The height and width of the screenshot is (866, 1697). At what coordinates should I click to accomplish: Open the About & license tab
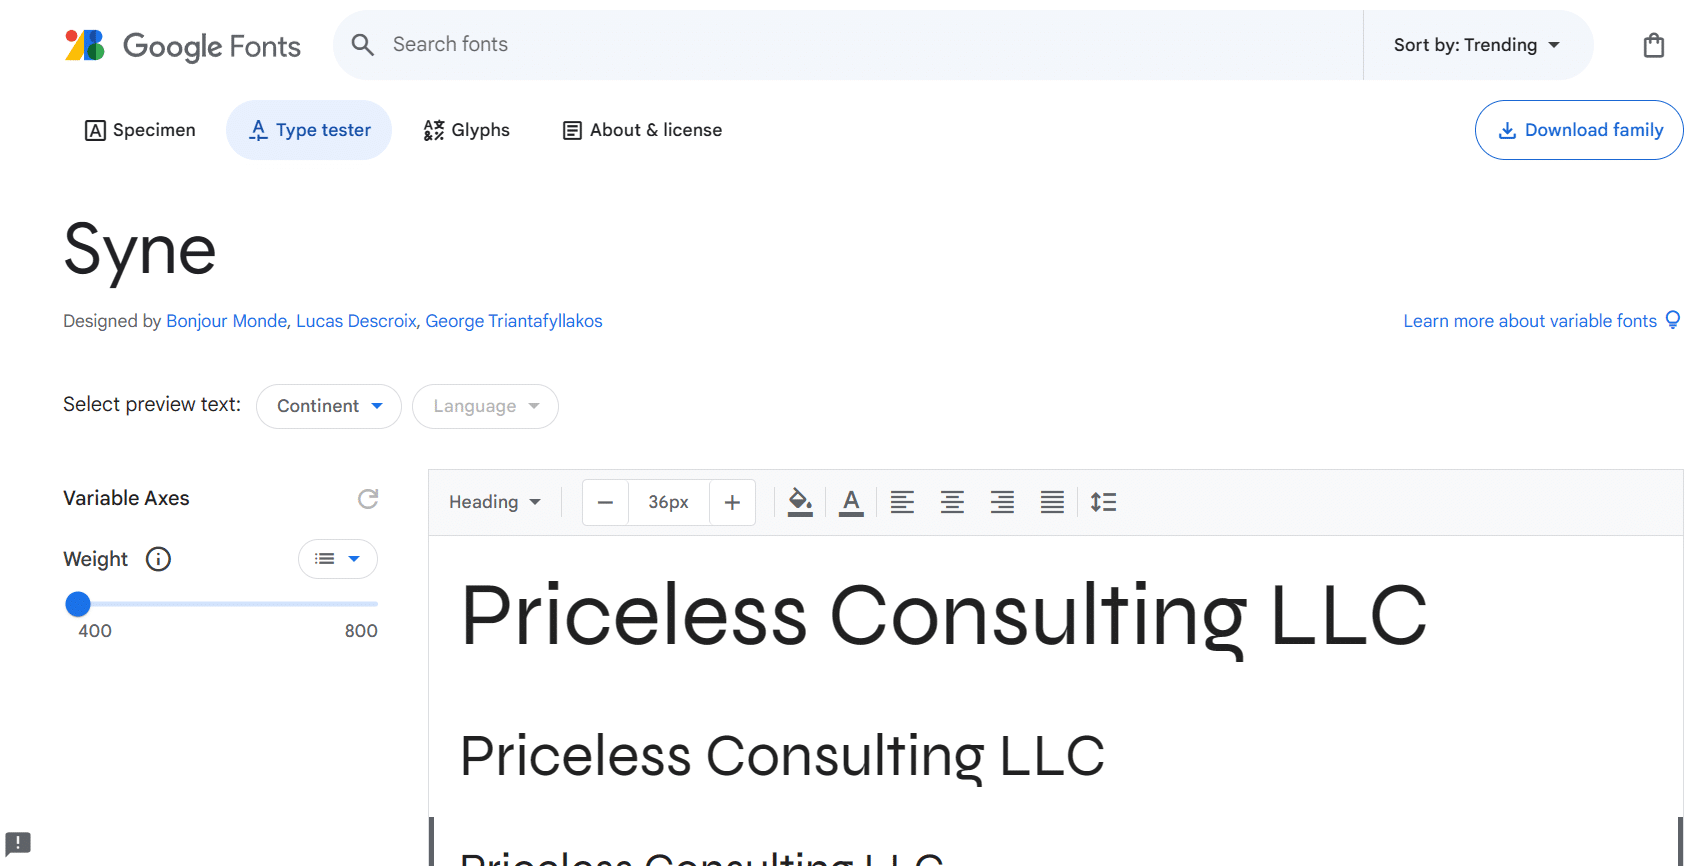click(642, 130)
